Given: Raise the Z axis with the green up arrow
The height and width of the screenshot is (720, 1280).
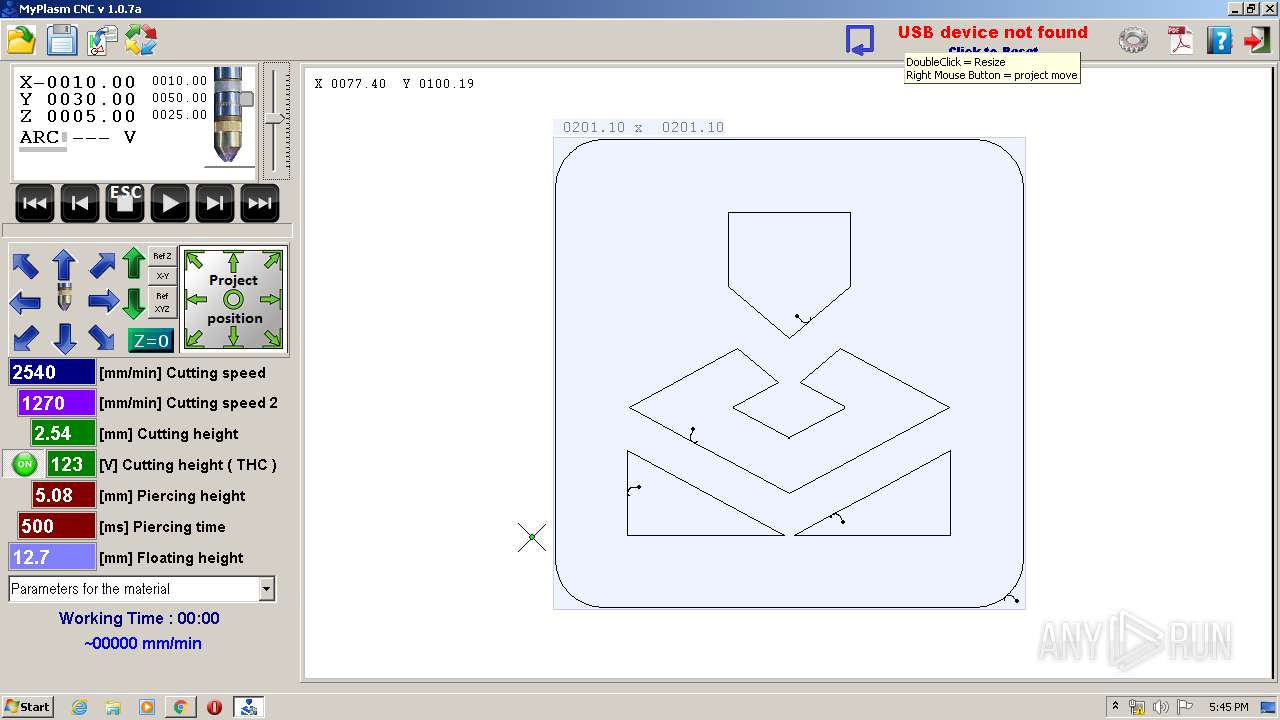Looking at the screenshot, I should [x=134, y=265].
